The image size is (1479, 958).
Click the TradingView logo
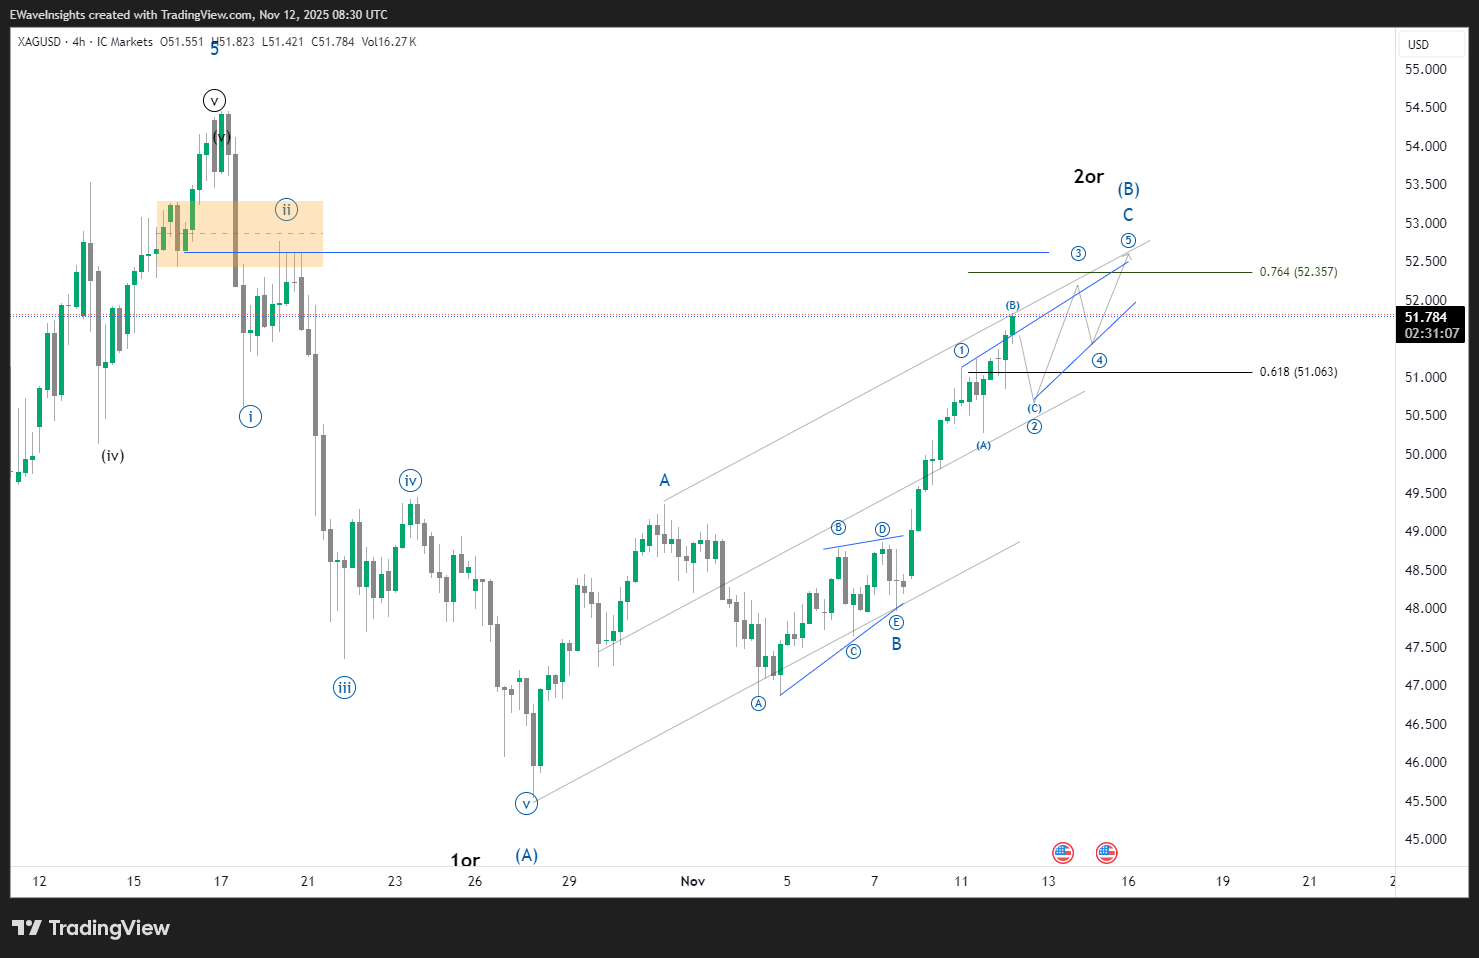pos(90,928)
